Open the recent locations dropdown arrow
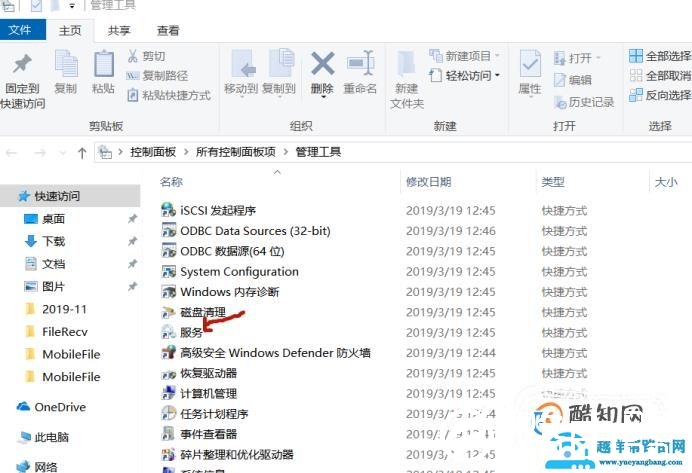Image resolution: width=692 pixels, height=473 pixels. click(63, 153)
